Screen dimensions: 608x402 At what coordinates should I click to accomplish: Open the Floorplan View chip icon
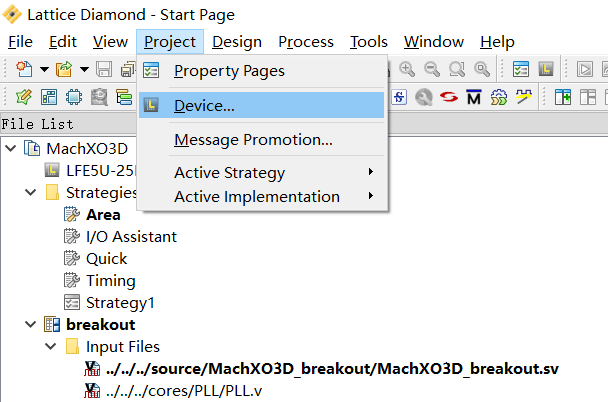(x=74, y=97)
